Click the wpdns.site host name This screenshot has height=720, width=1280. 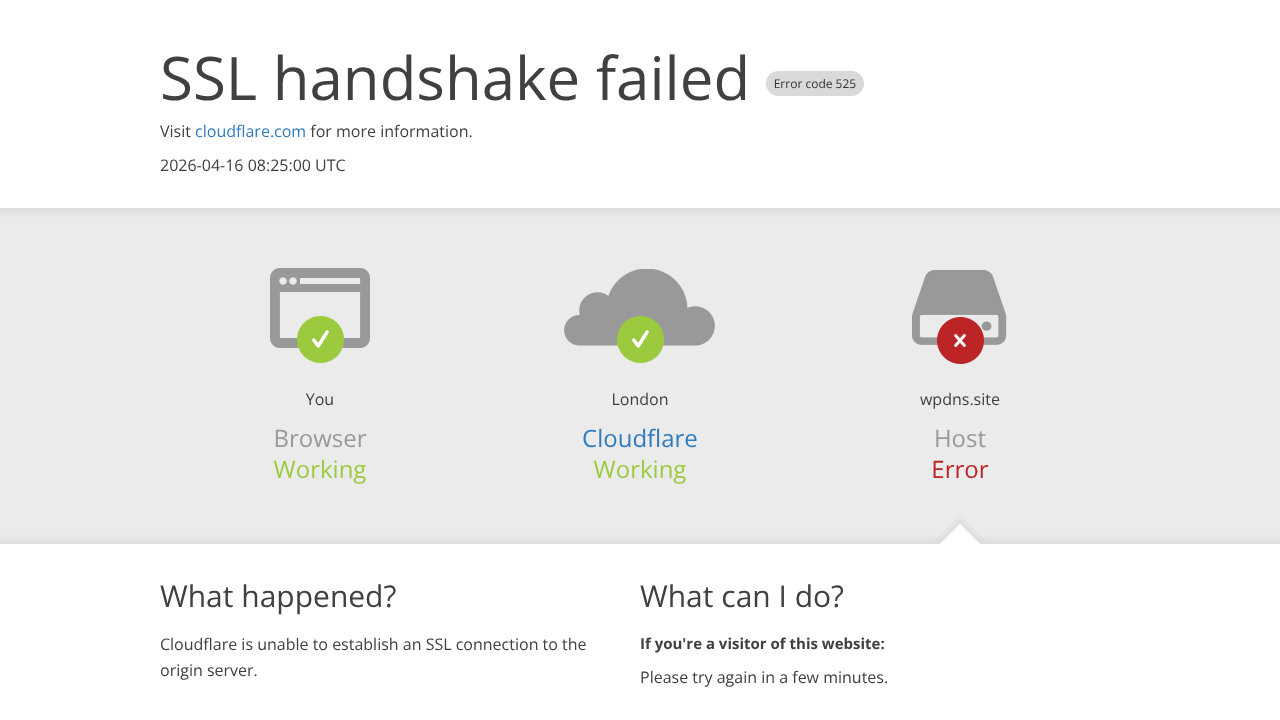960,399
